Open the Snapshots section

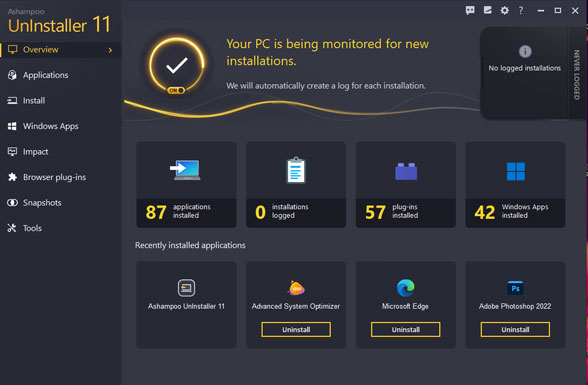point(60,202)
